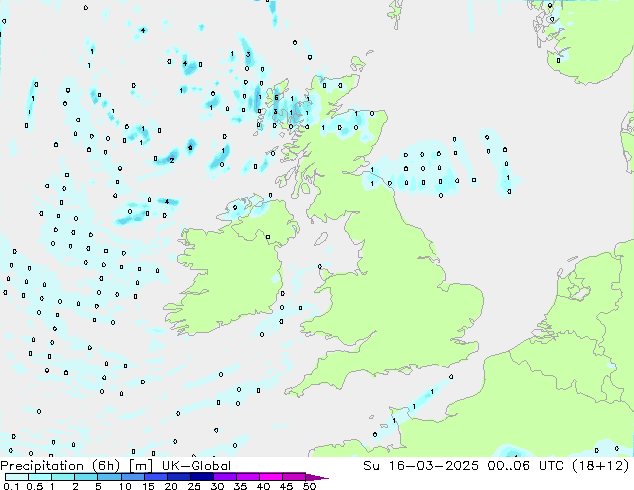Click the '50' legend scale label
Viewport: 634px width, 490px height.
click(309, 486)
